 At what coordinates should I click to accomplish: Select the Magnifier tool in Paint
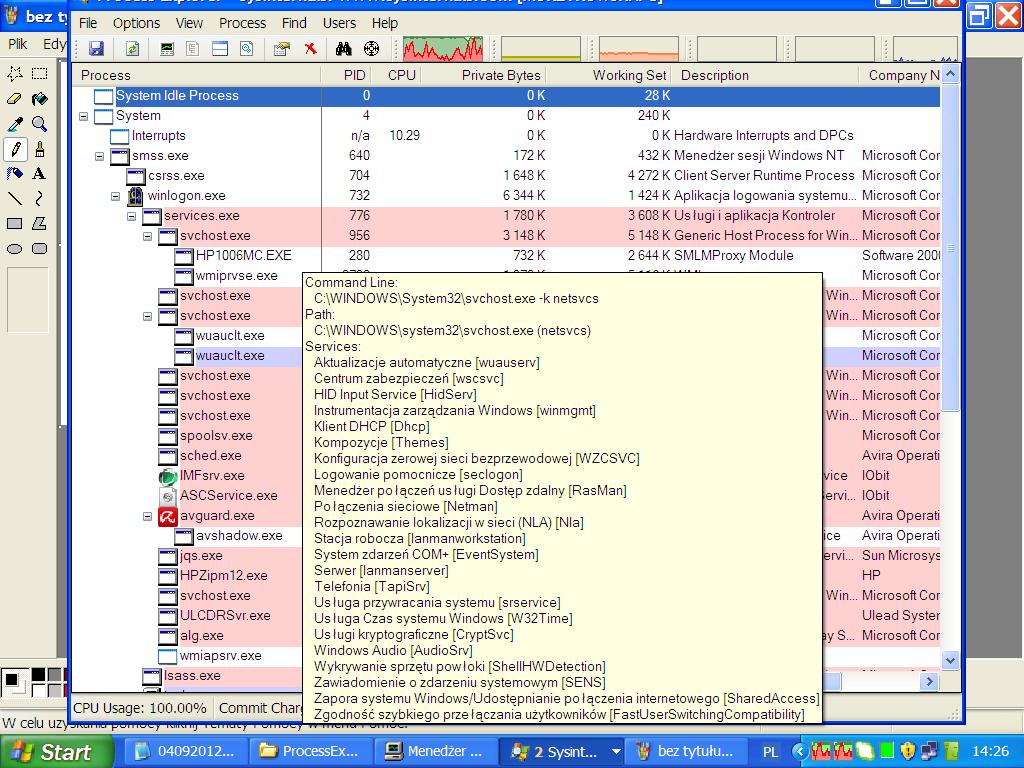(x=40, y=124)
